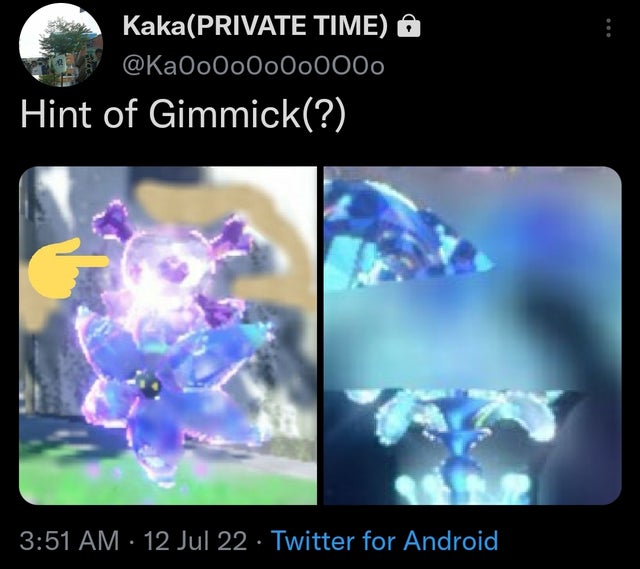Open Kaka's round profile avatar
Viewport: 640px width, 569px height.
[x=61, y=44]
